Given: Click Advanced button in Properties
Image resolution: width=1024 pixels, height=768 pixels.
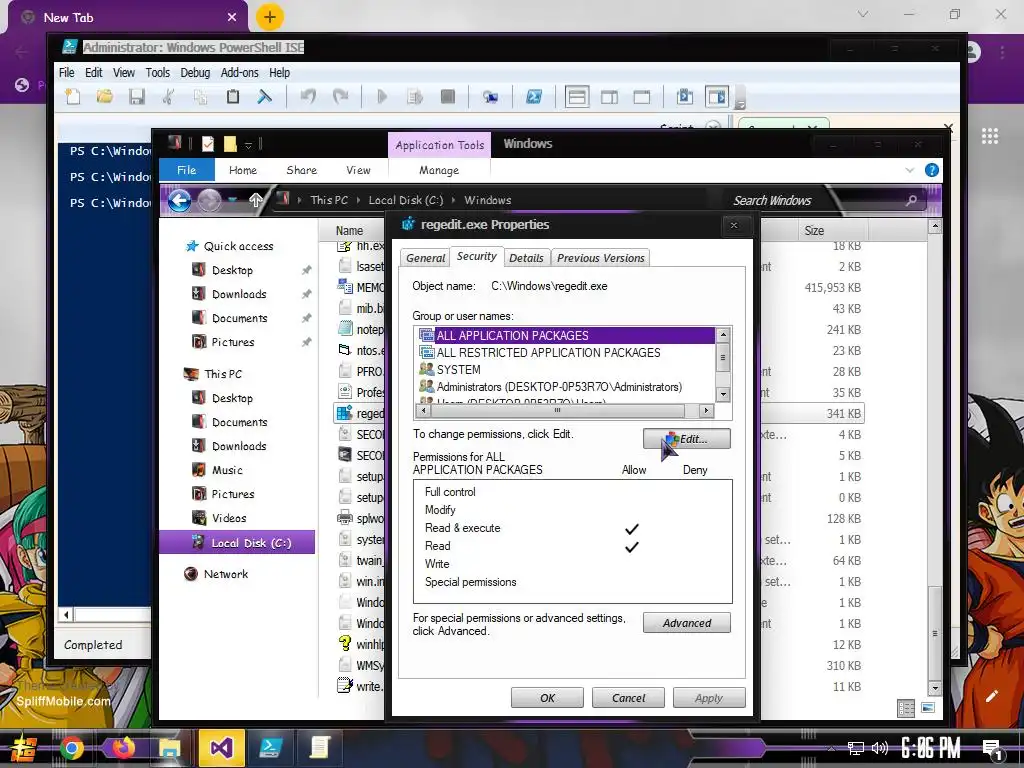Looking at the screenshot, I should click(x=686, y=623).
